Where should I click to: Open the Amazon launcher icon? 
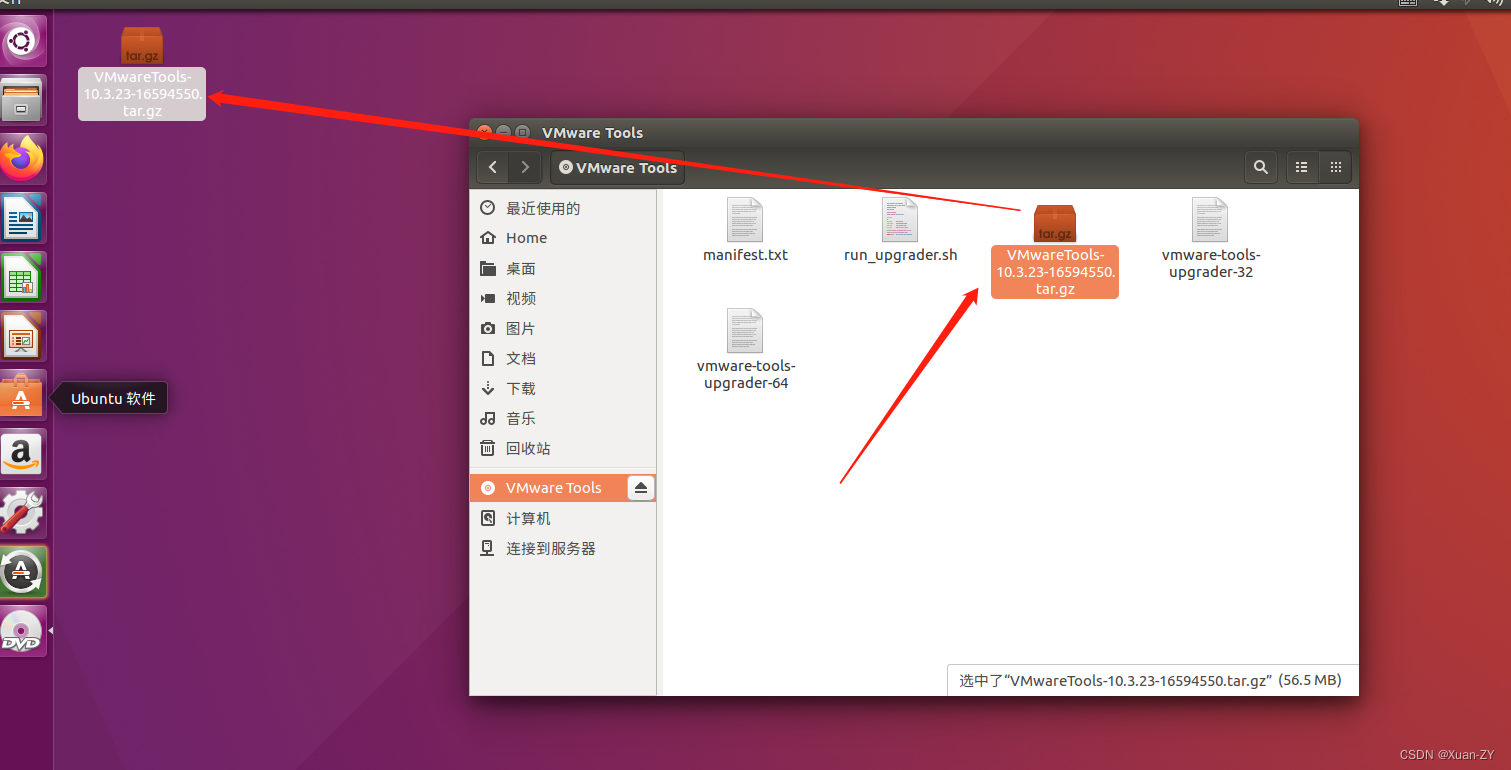tap(22, 454)
